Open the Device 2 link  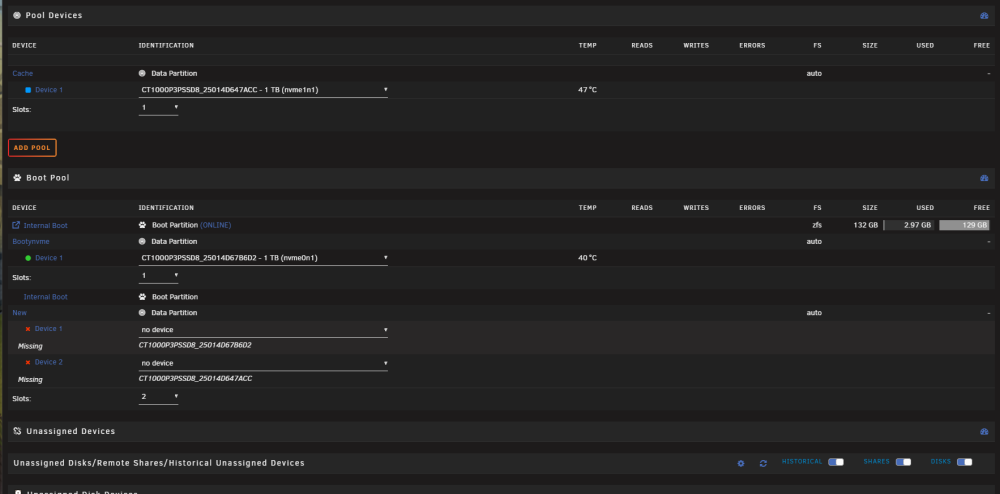(48, 362)
